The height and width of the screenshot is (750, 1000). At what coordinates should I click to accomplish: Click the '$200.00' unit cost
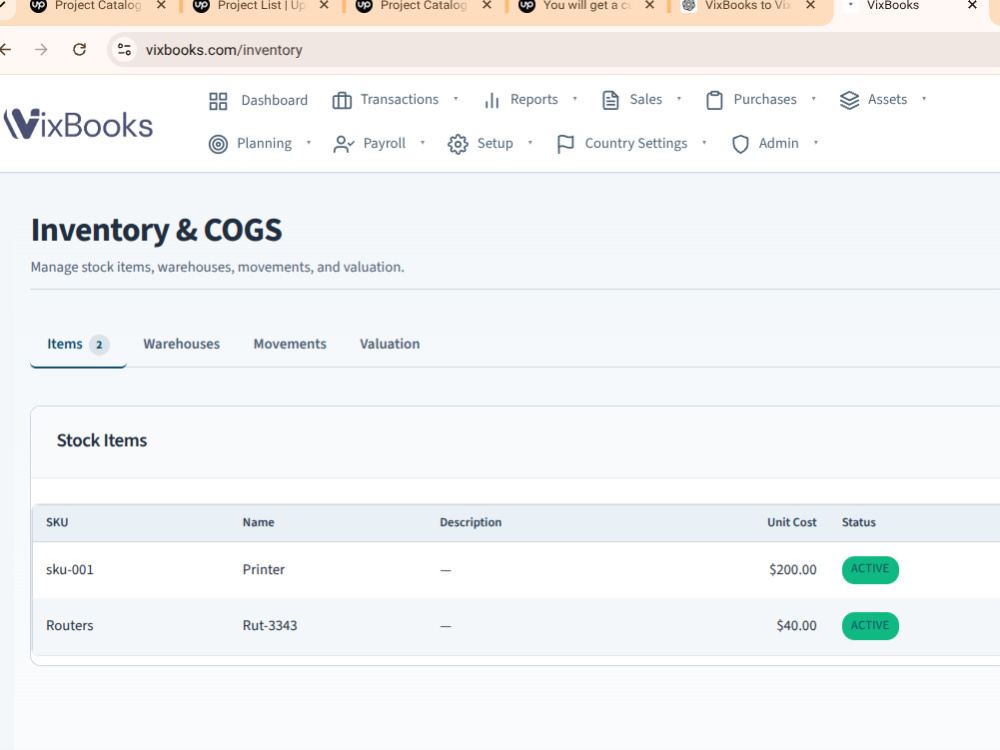tap(793, 570)
